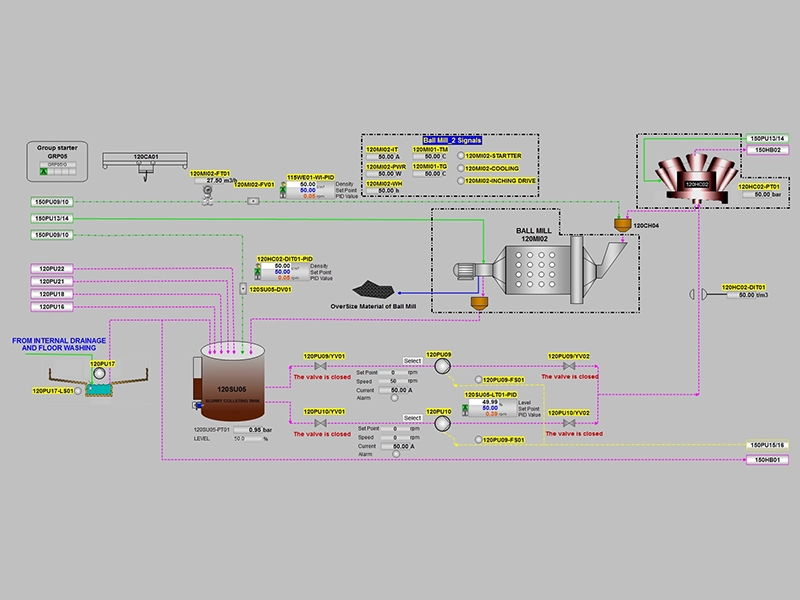Click the 0.95 bar tank pressure value

[253, 430]
